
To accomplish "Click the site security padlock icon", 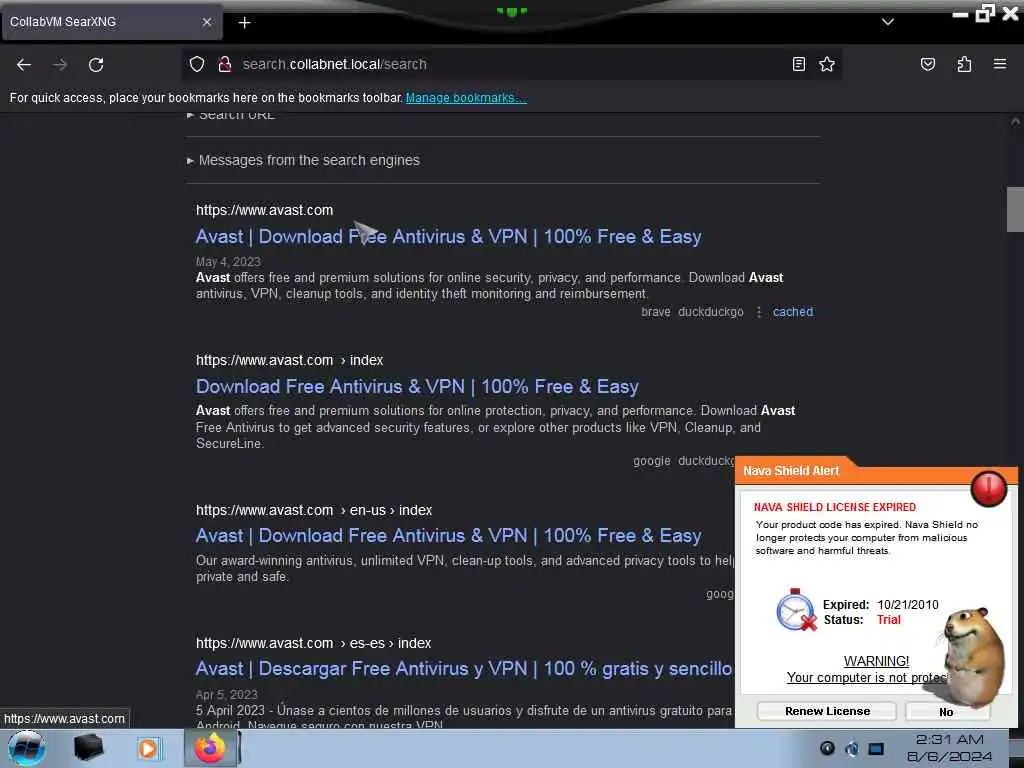I will (x=225, y=64).
